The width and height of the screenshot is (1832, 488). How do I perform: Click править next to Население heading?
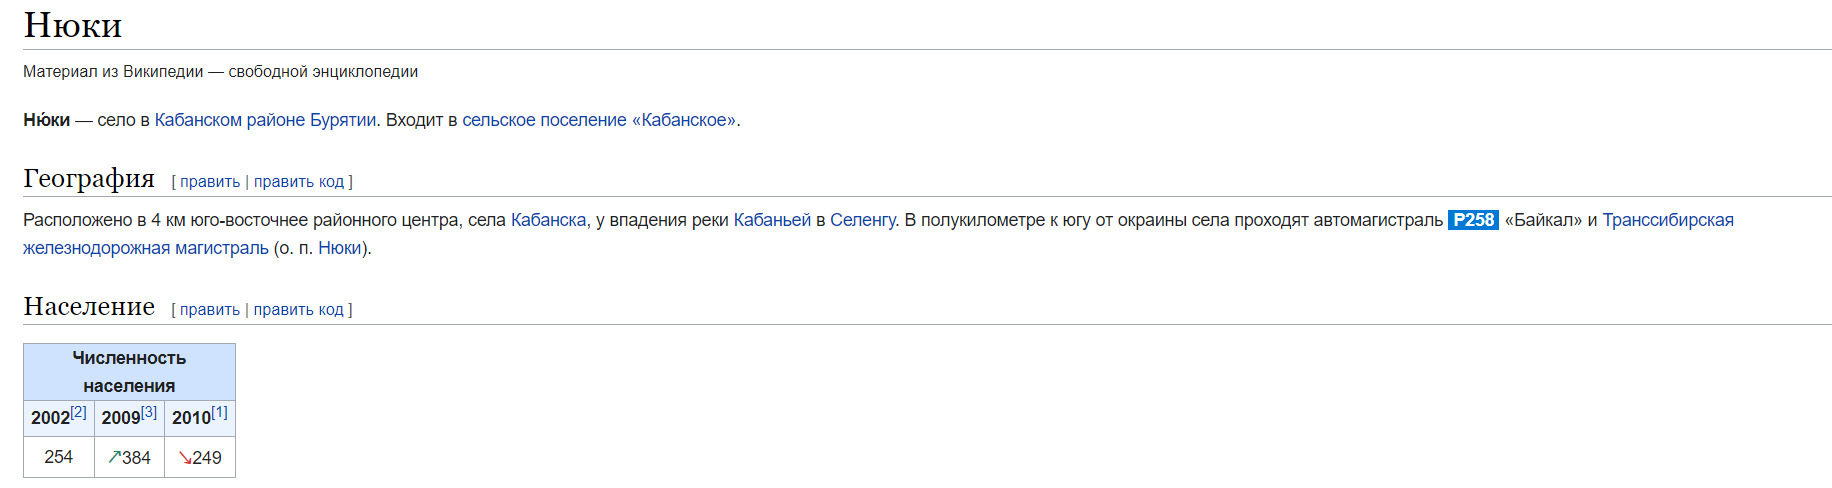coord(210,310)
